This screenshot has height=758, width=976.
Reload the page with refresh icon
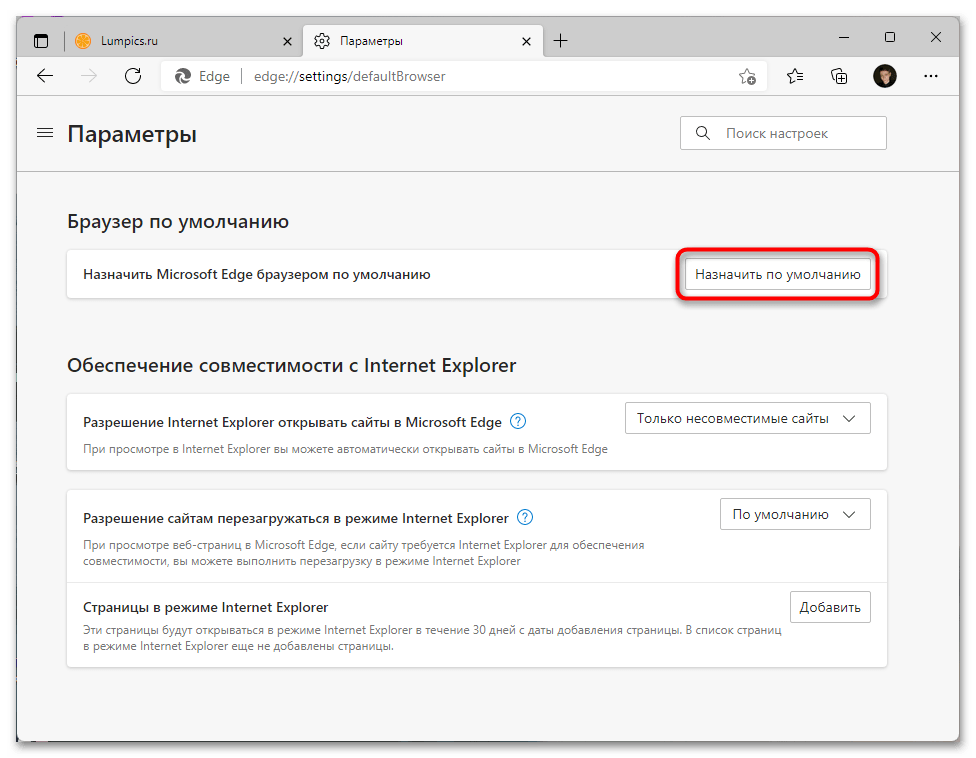coord(132,76)
